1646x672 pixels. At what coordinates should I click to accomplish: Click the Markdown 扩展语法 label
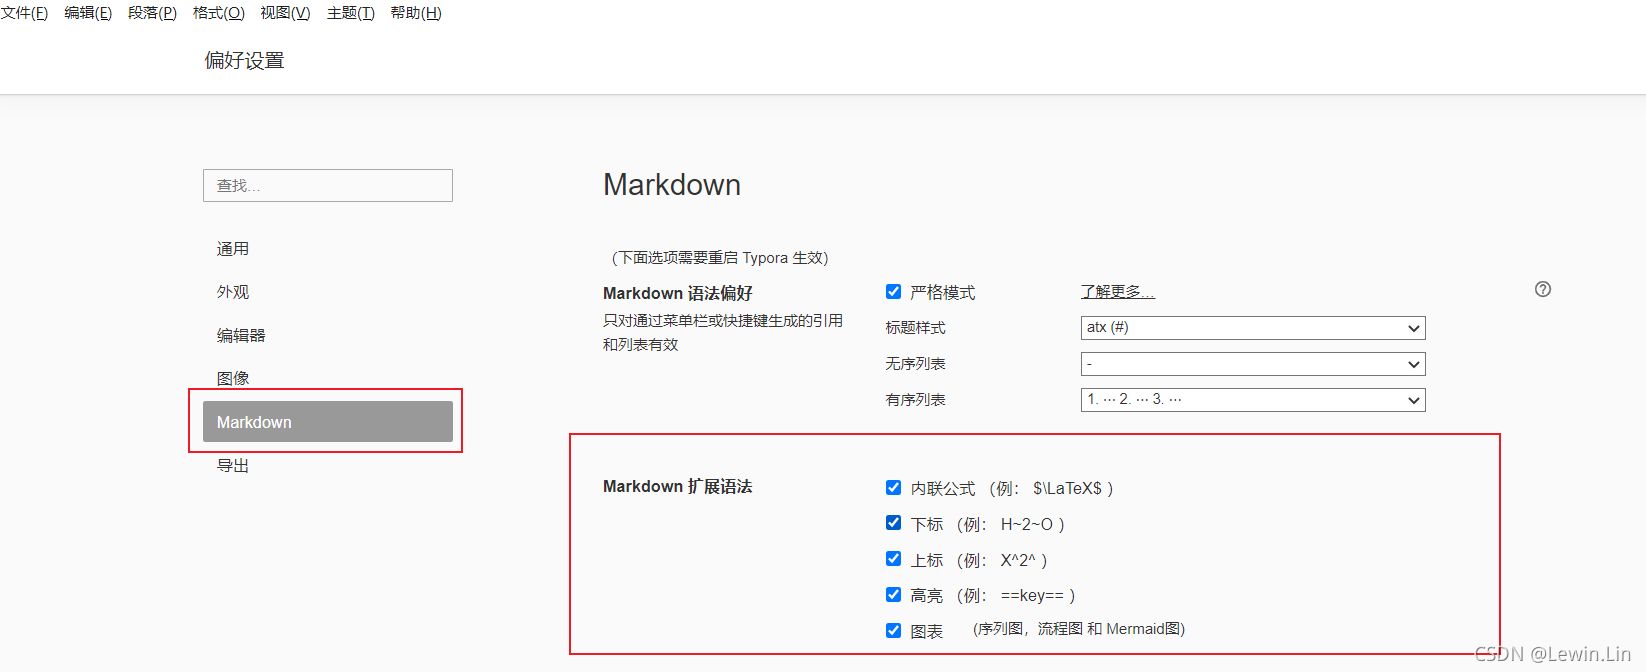pyautogui.click(x=678, y=486)
